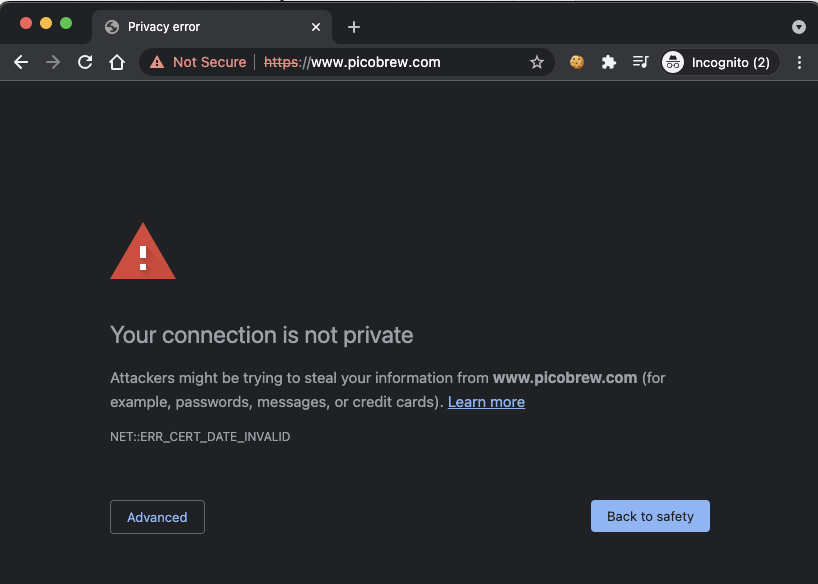This screenshot has width=818, height=584.
Task: Open a new tab with plus button
Action: 354,27
